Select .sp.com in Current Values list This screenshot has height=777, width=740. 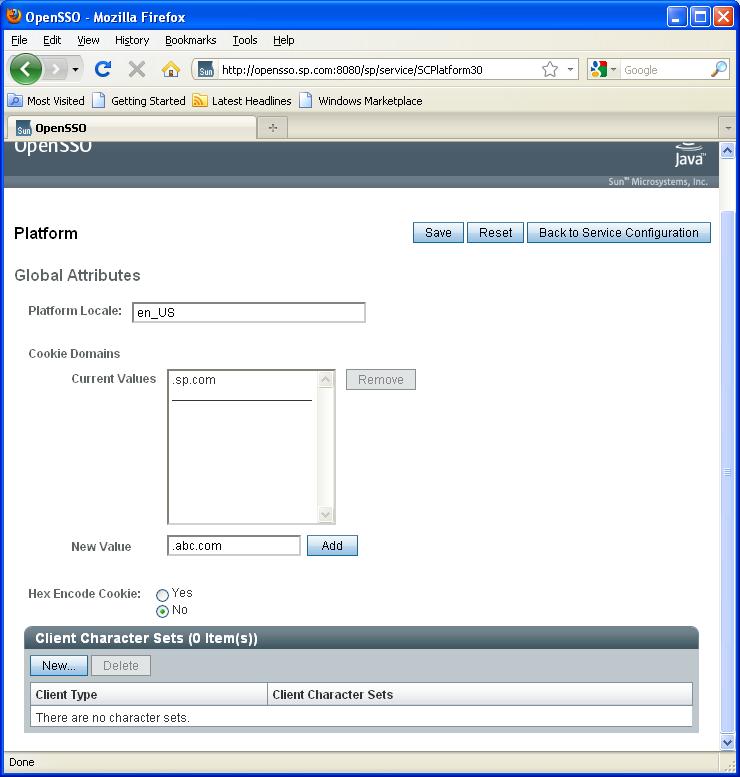click(x=194, y=380)
